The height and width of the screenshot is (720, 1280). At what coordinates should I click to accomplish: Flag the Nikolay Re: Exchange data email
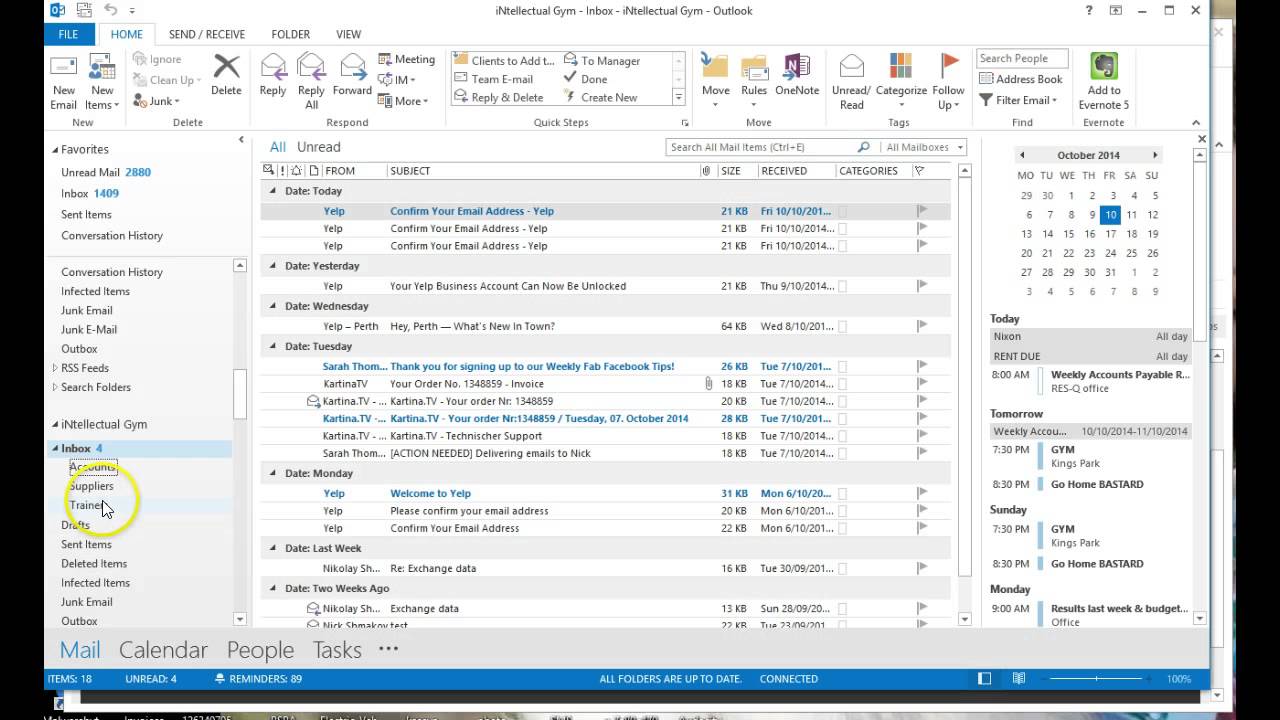point(922,568)
